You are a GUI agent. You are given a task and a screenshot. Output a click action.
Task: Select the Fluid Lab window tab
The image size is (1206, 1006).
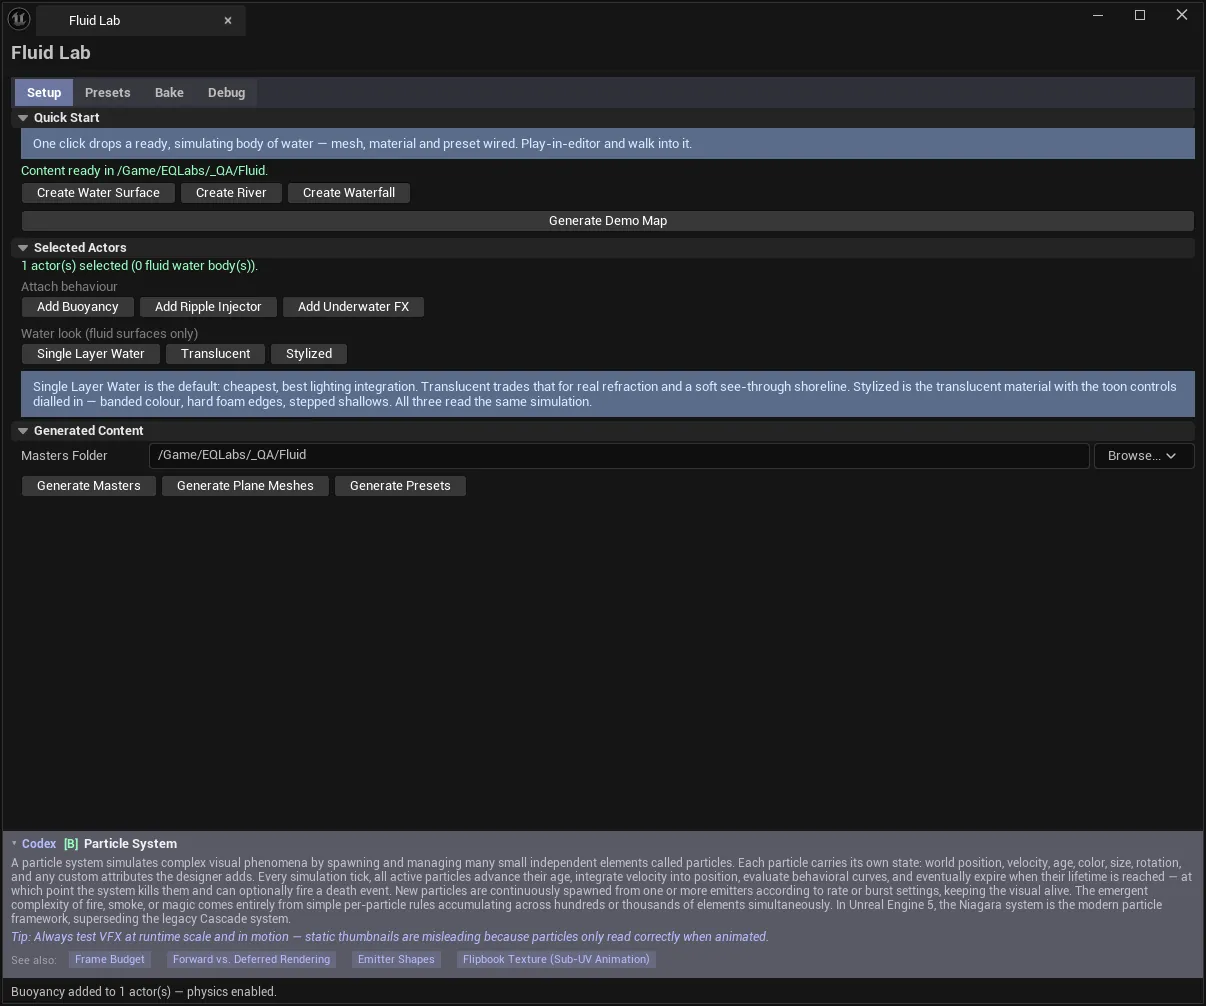(x=140, y=20)
